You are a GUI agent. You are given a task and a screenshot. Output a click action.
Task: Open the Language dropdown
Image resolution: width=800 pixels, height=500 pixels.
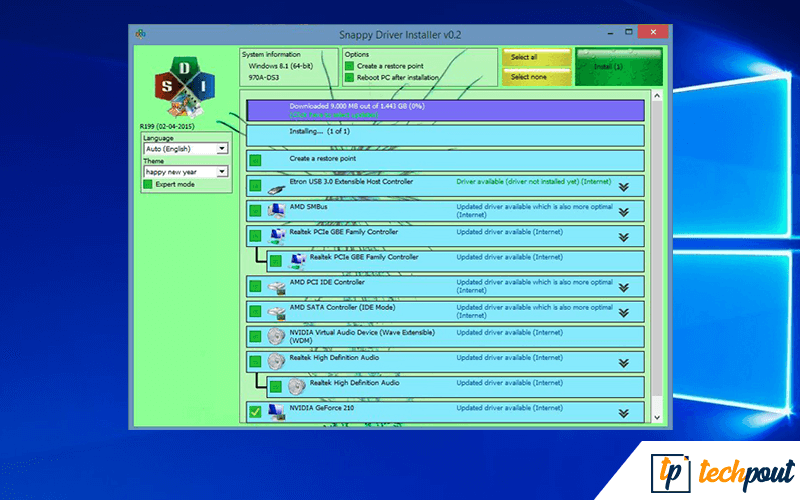tap(185, 149)
